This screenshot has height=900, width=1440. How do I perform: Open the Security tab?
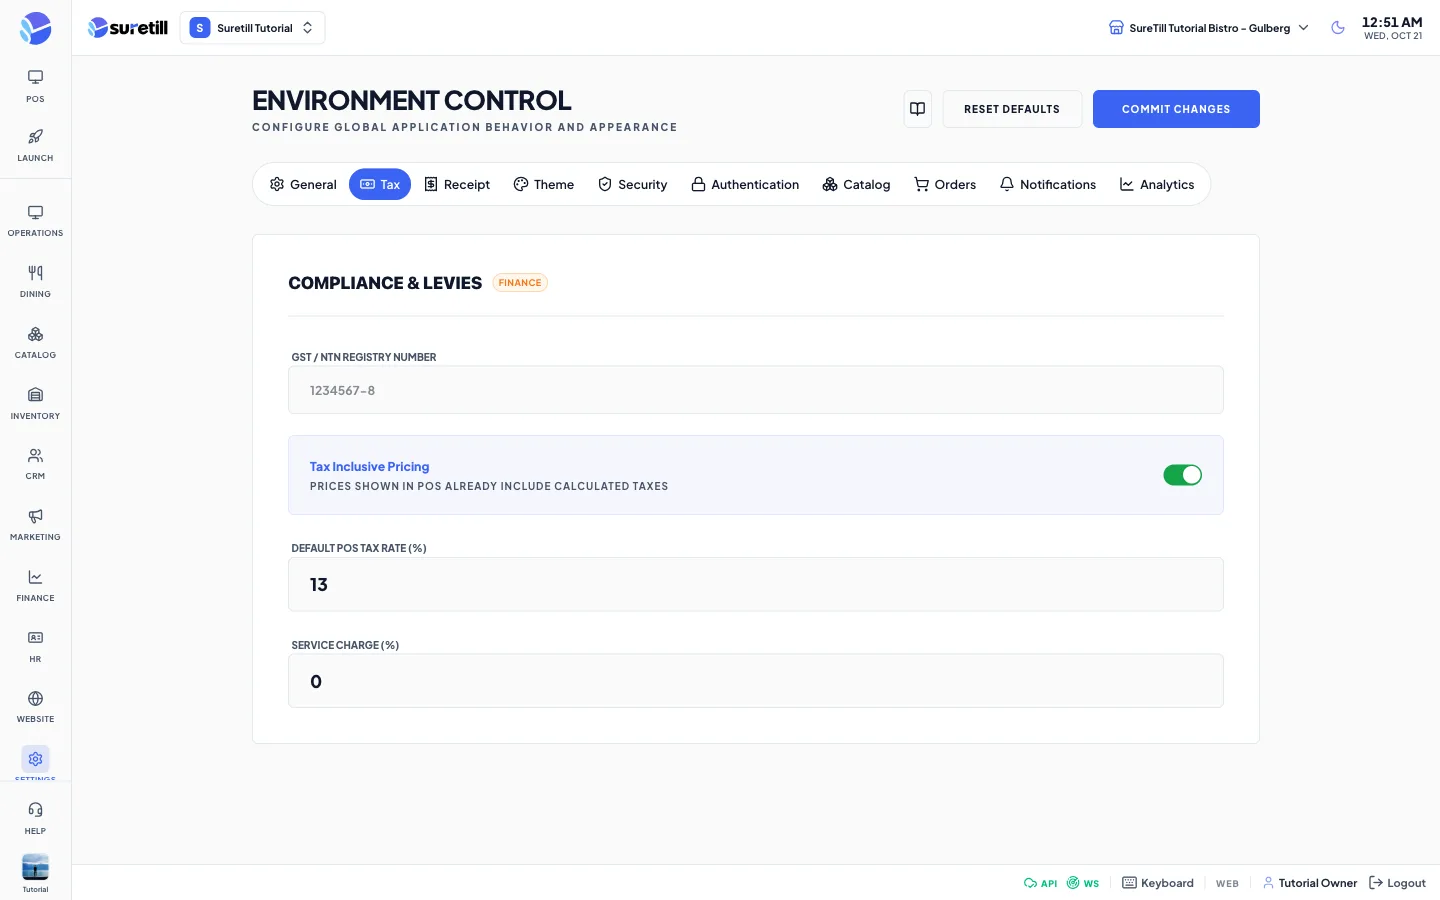(633, 184)
